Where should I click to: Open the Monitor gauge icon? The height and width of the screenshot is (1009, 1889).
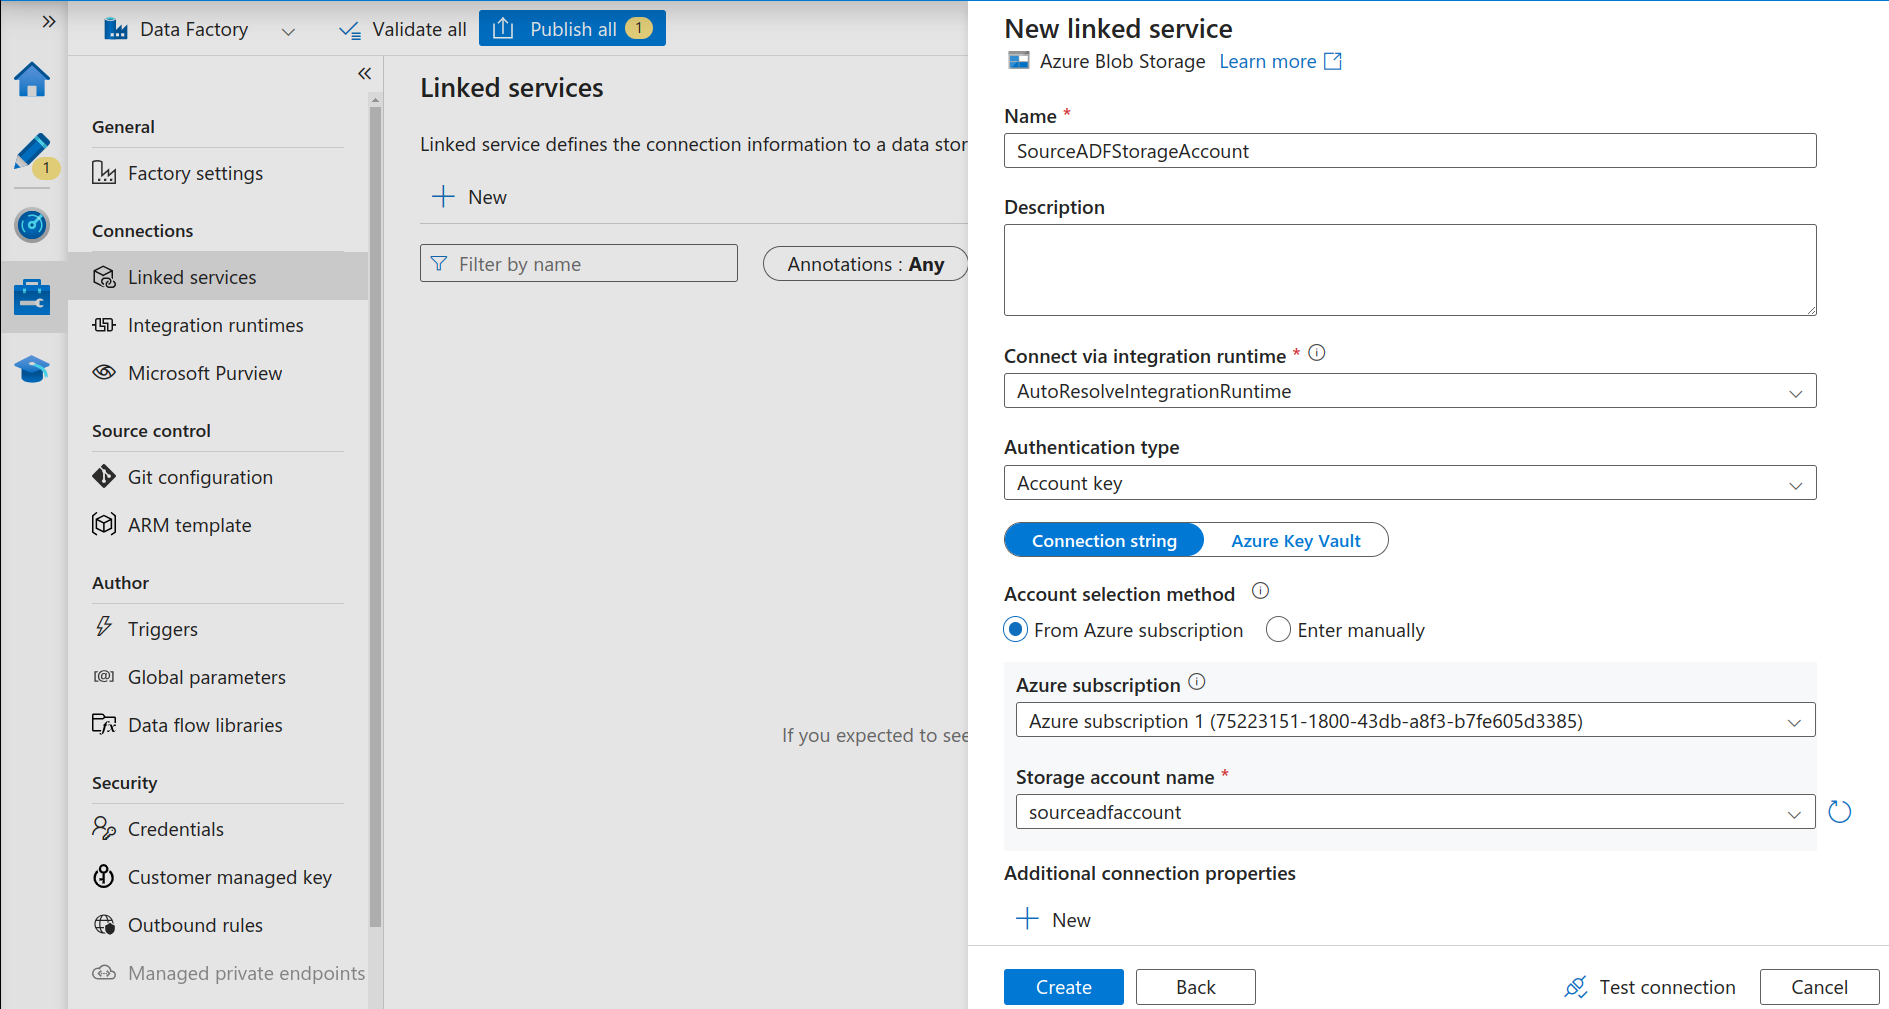coord(32,225)
